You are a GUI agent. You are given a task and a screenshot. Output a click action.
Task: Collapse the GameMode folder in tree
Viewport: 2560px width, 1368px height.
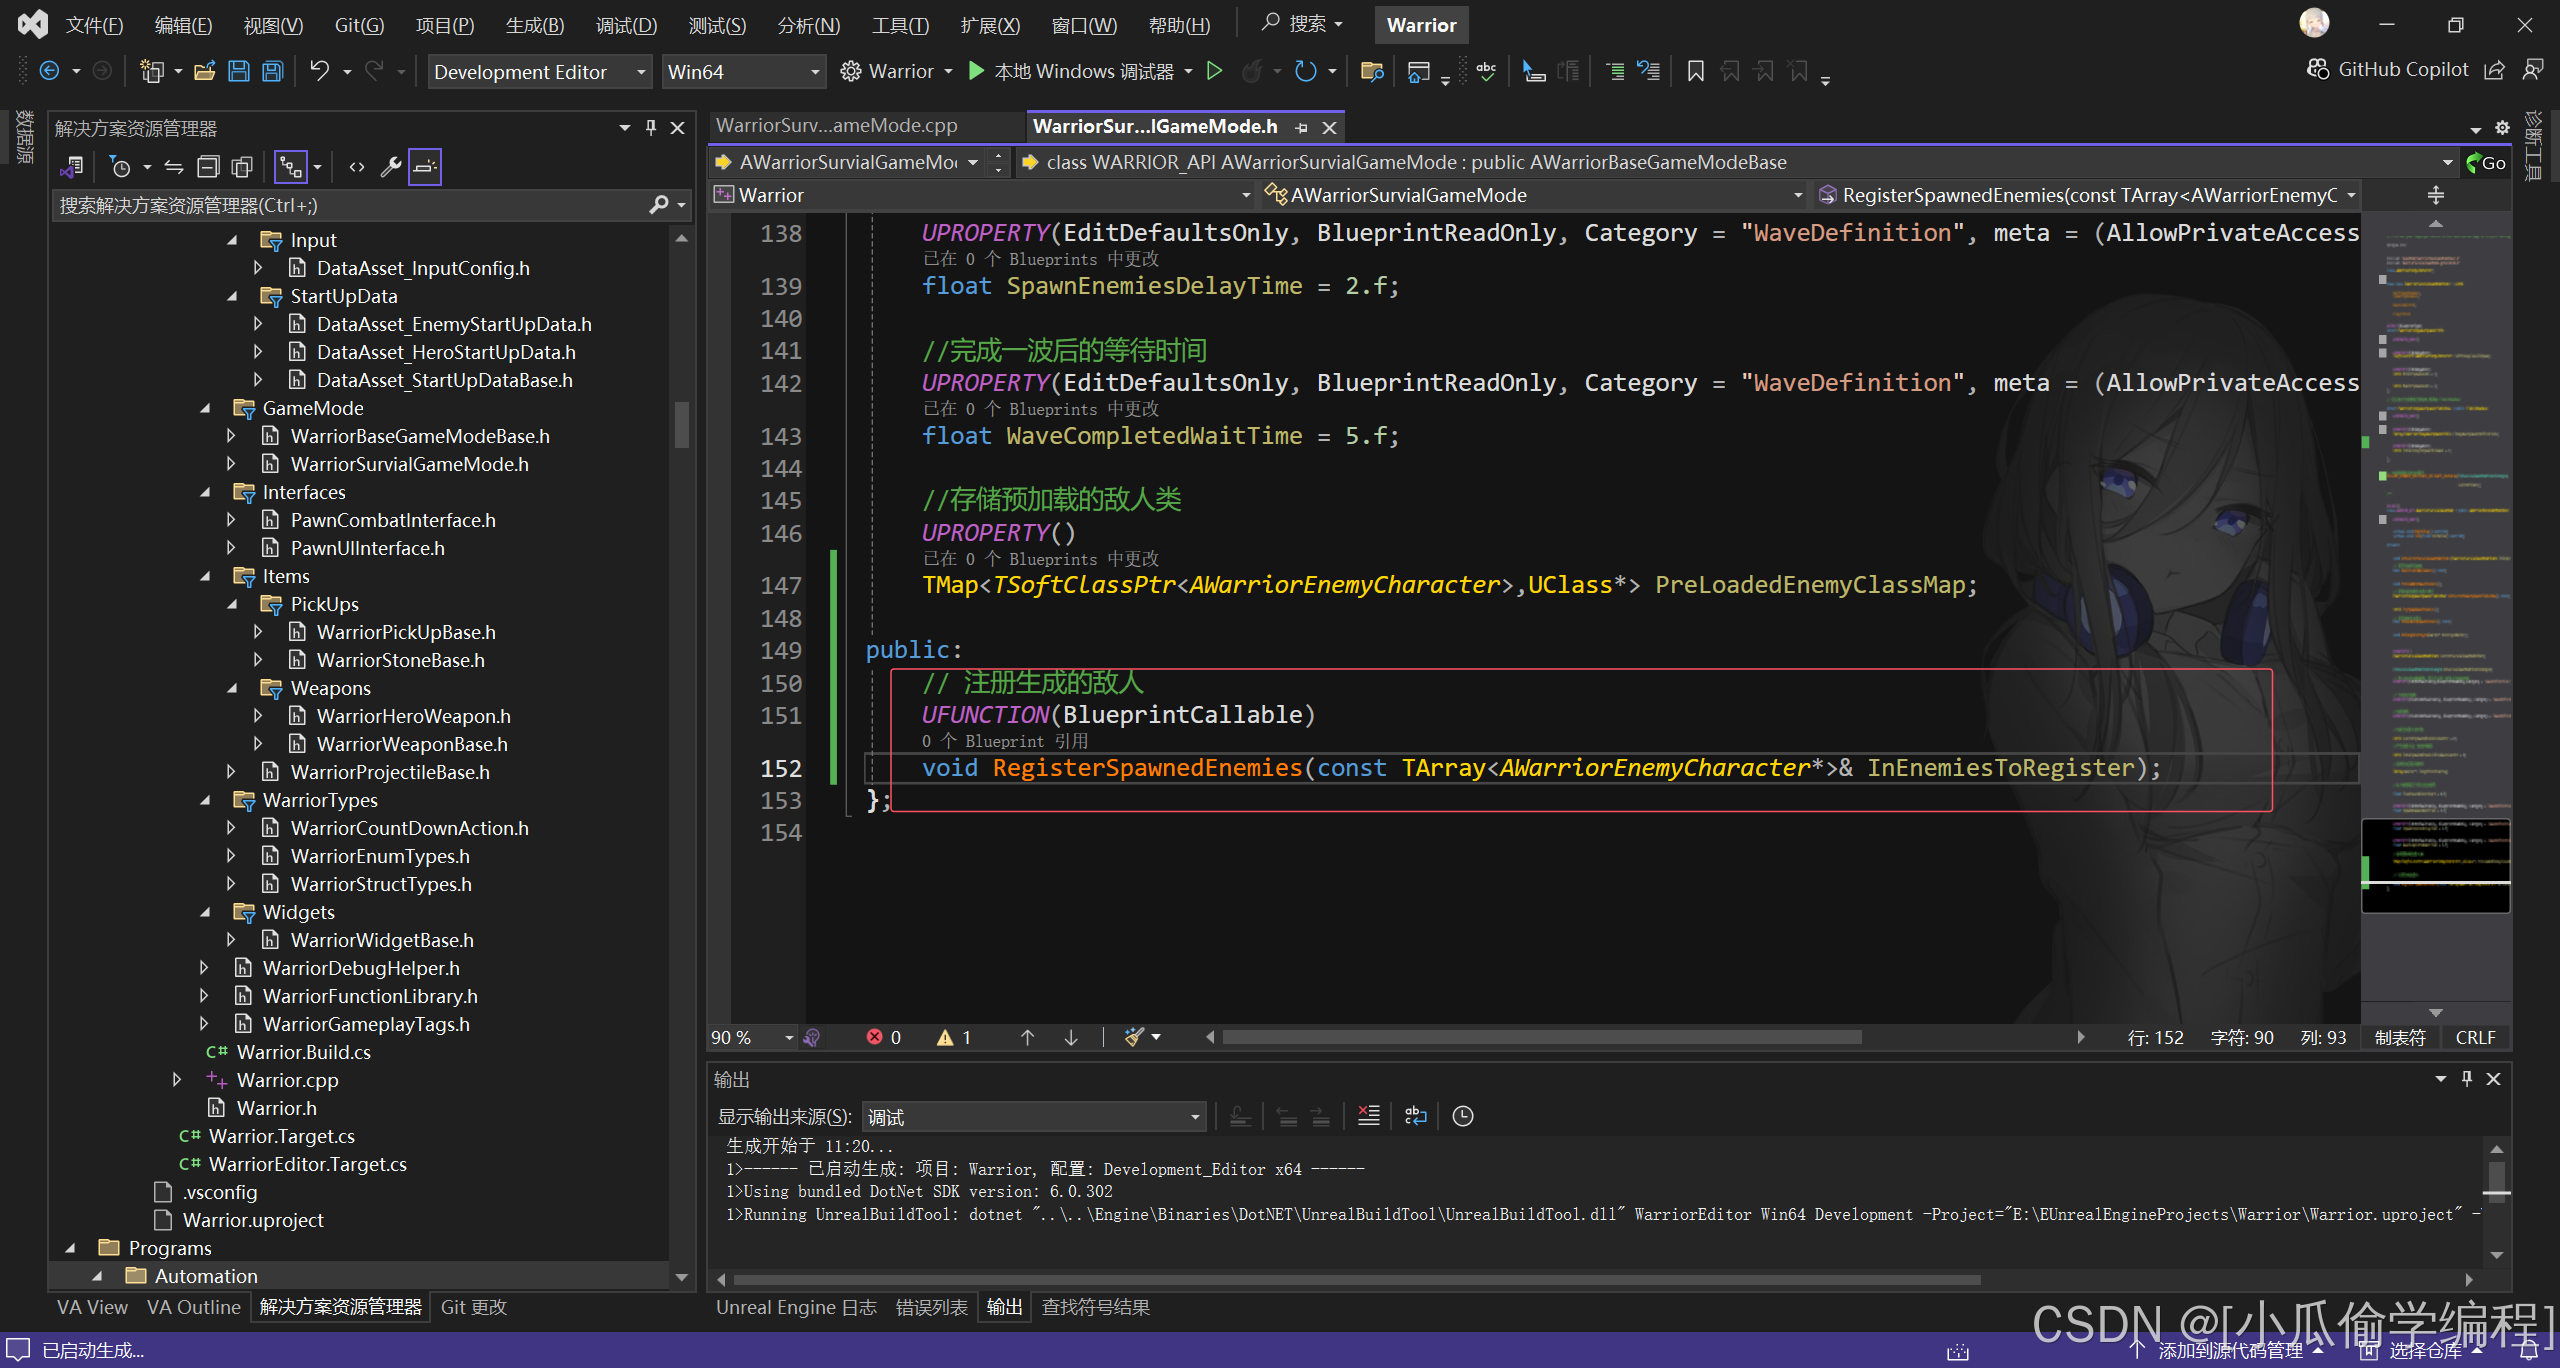point(206,408)
